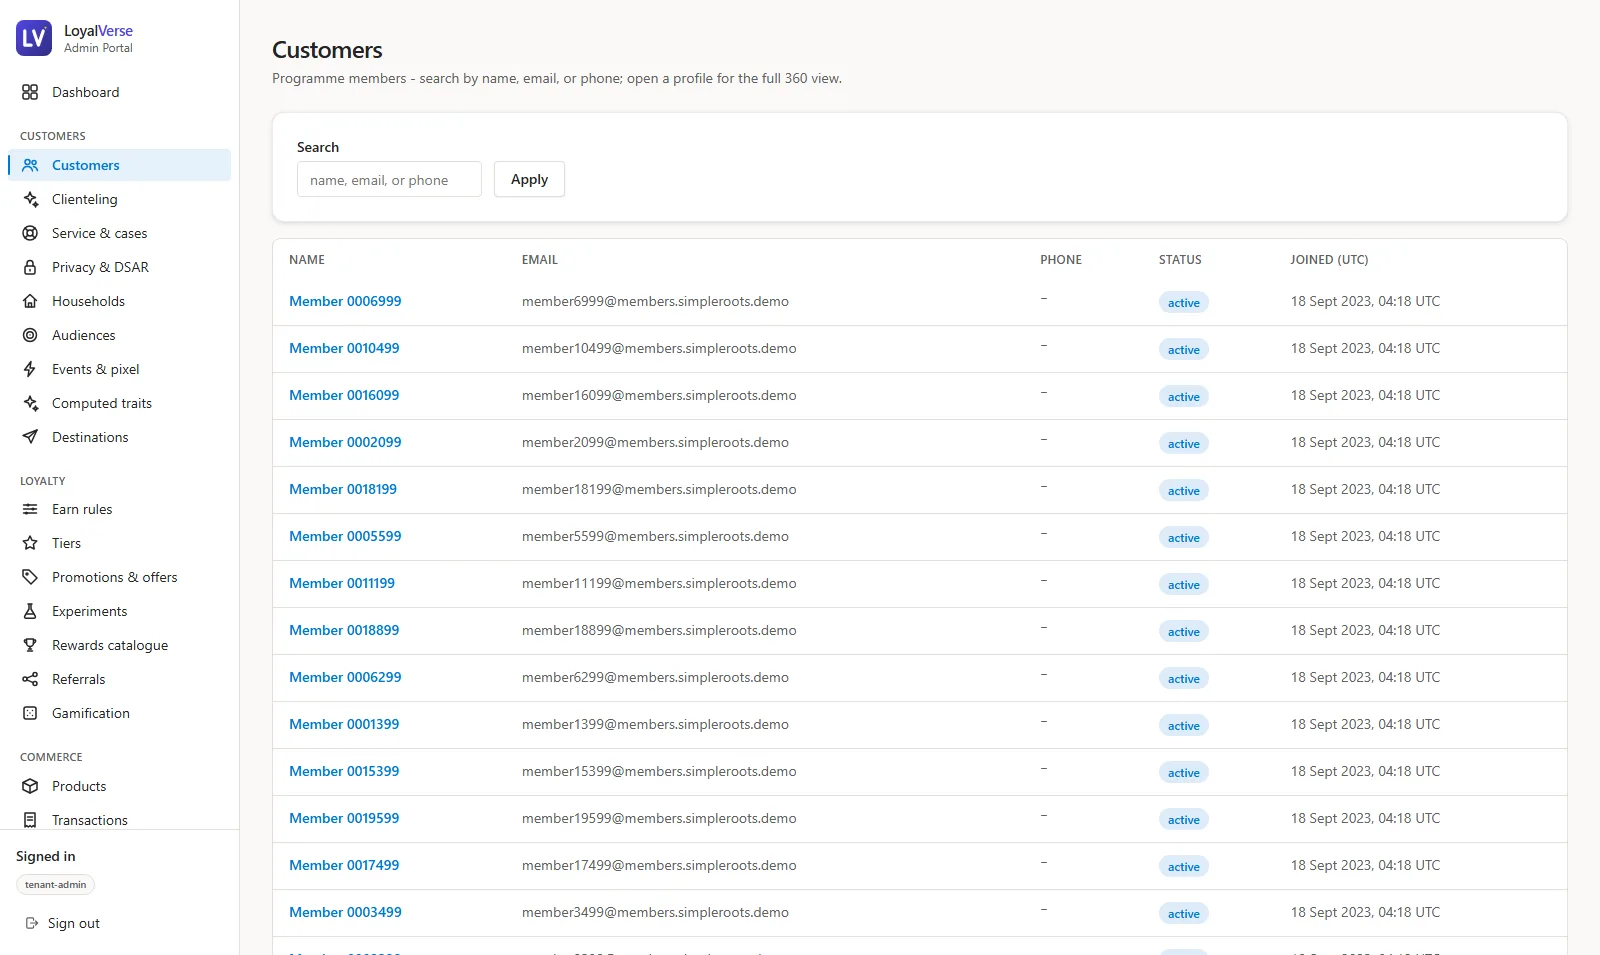Click the Products box icon

pyautogui.click(x=30, y=786)
